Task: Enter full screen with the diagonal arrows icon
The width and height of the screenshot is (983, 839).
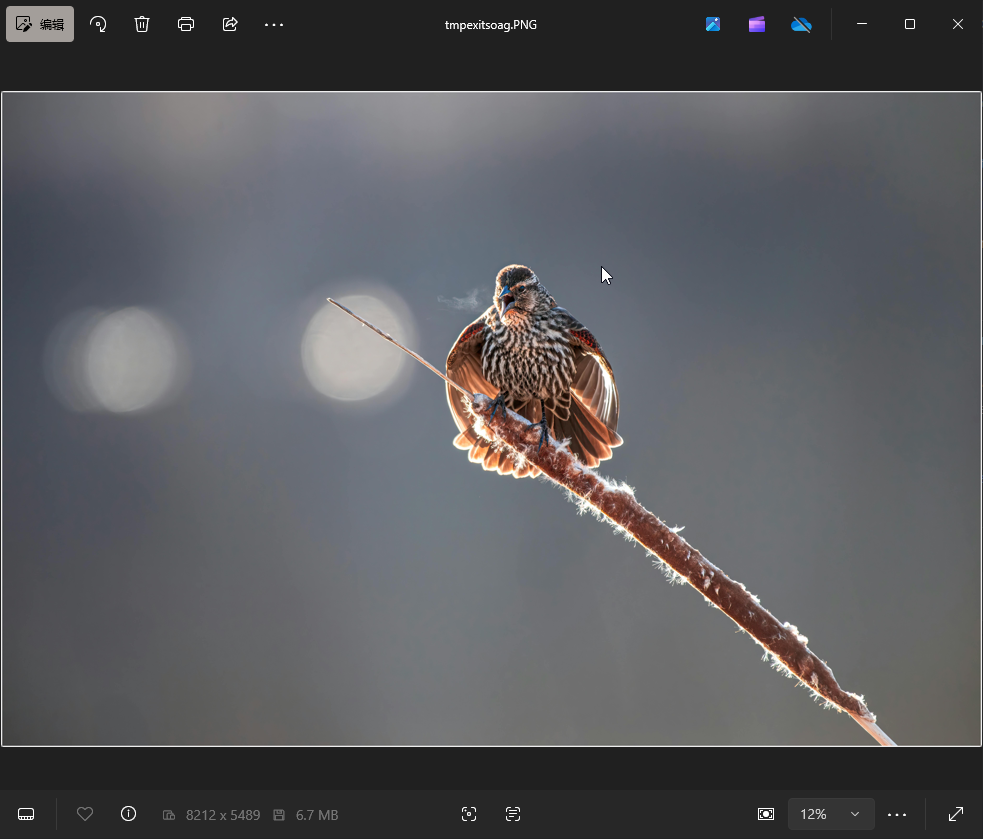Action: (956, 814)
